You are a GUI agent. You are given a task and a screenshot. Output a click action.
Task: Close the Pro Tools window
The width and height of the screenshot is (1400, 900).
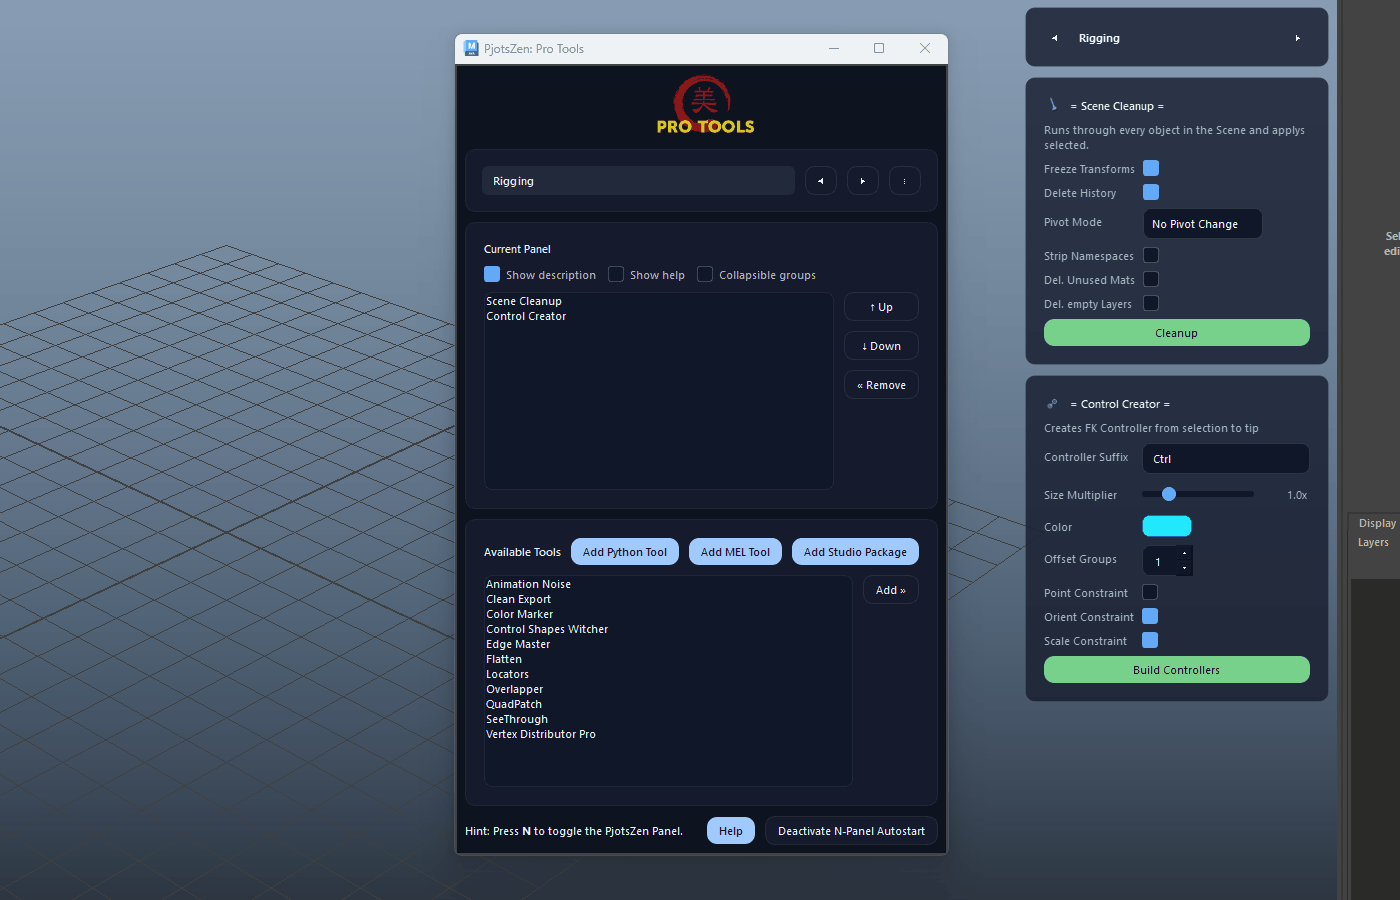pos(925,48)
